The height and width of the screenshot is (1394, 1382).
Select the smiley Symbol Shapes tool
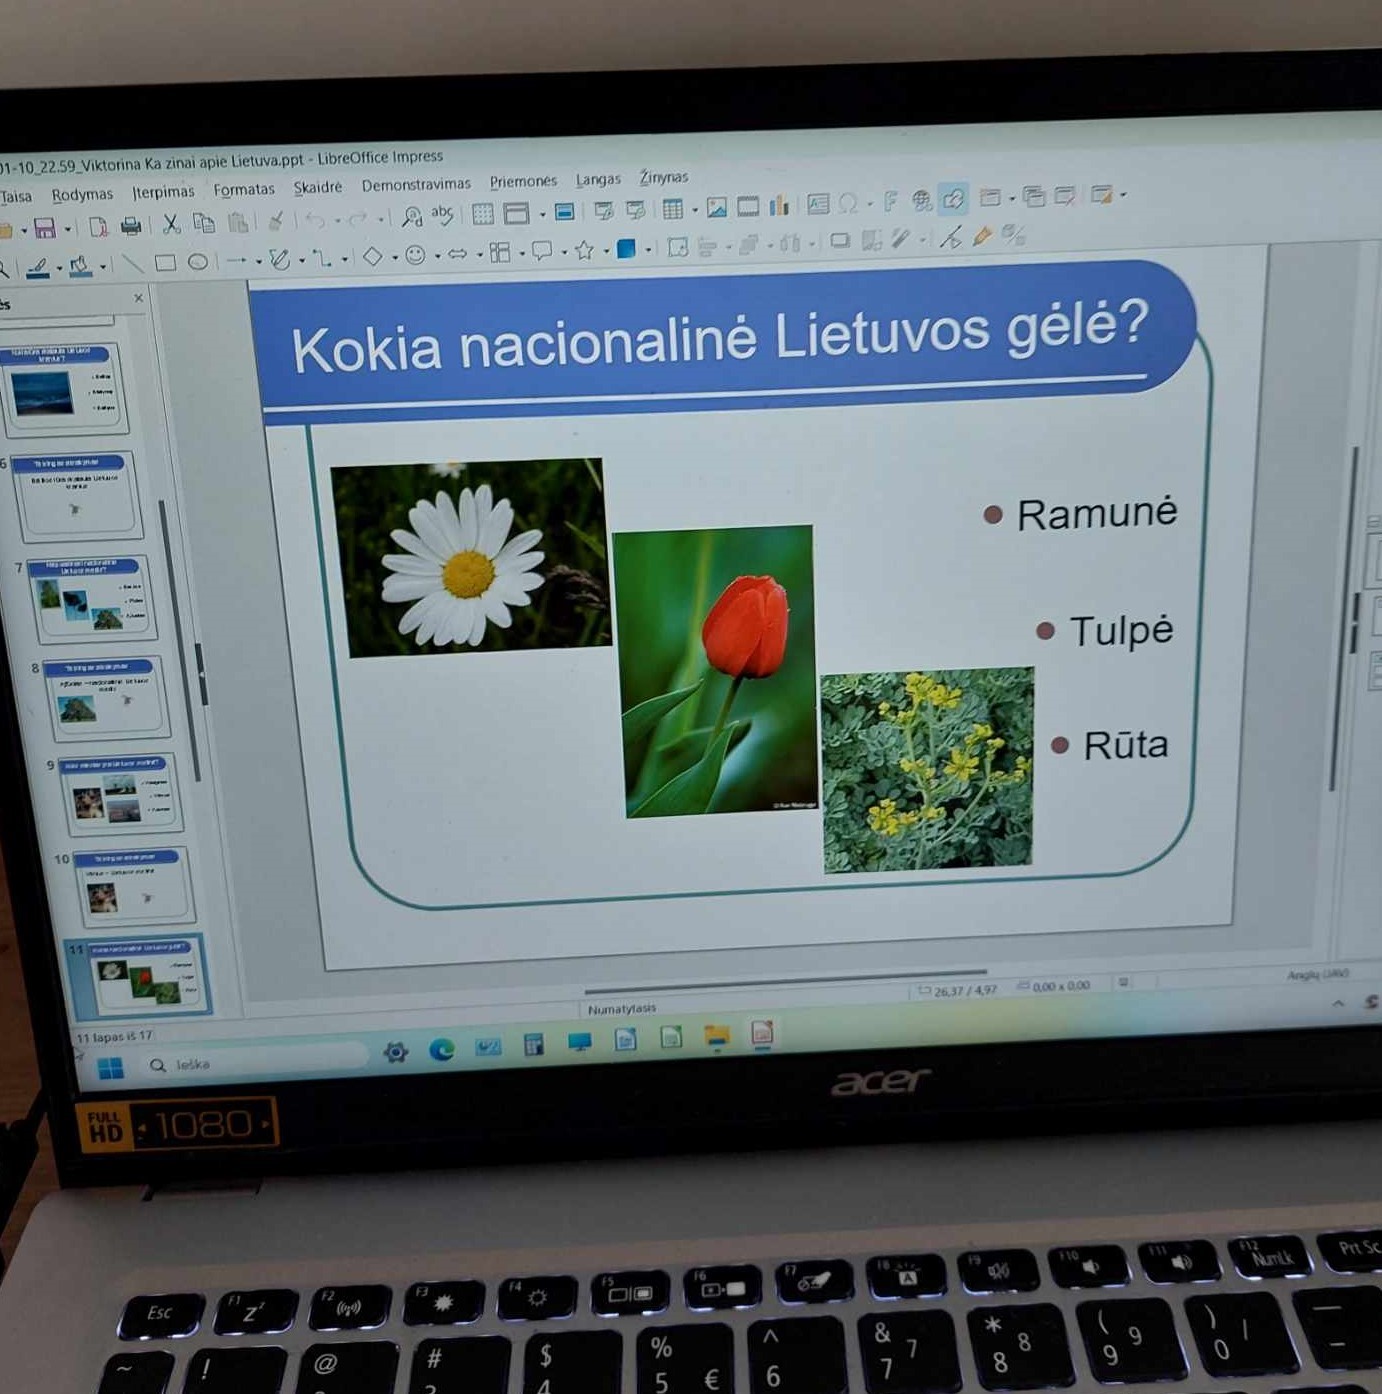click(416, 255)
